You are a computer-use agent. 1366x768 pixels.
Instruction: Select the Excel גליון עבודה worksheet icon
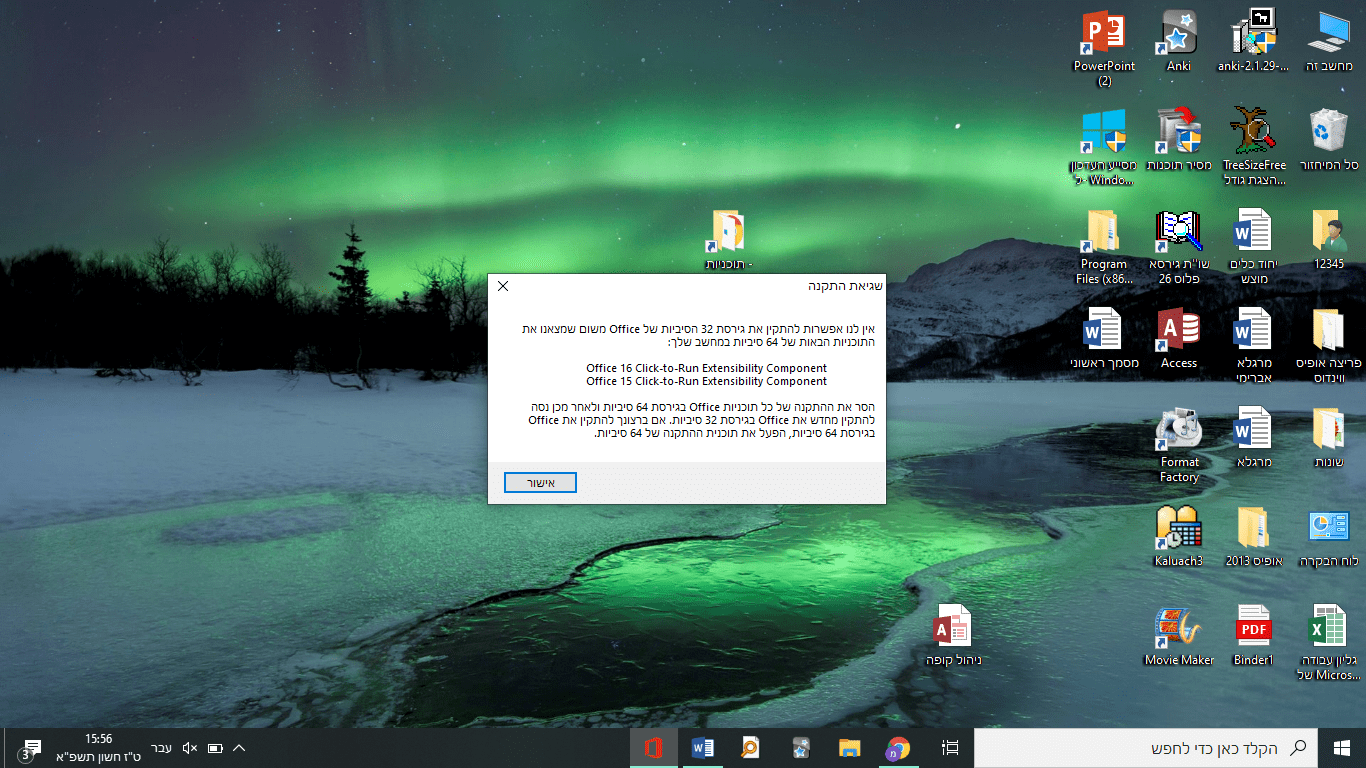tap(1329, 643)
